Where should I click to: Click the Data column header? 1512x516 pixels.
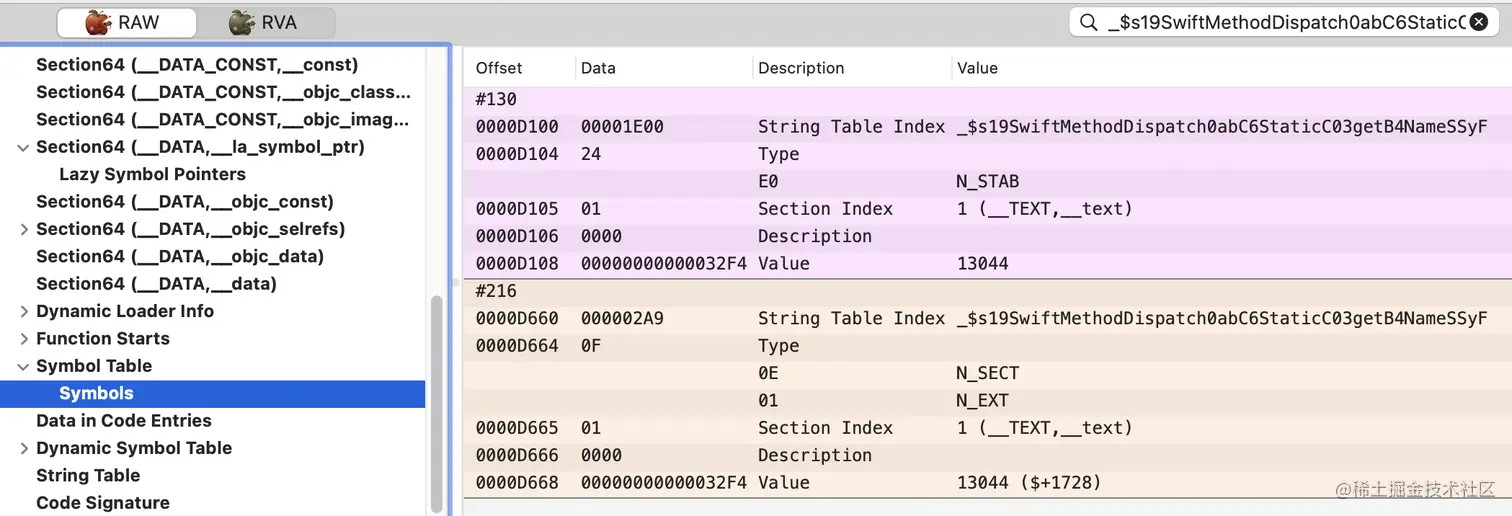pos(598,68)
